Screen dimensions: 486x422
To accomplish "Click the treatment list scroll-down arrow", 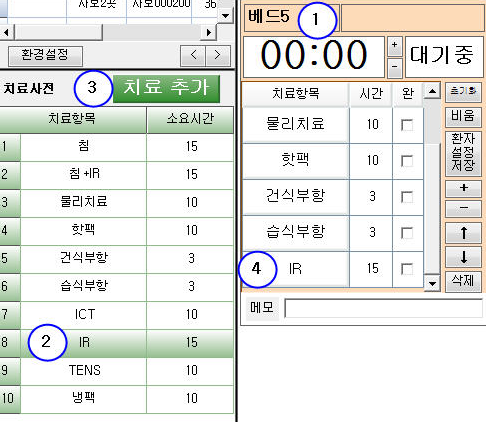I will click(x=432, y=284).
